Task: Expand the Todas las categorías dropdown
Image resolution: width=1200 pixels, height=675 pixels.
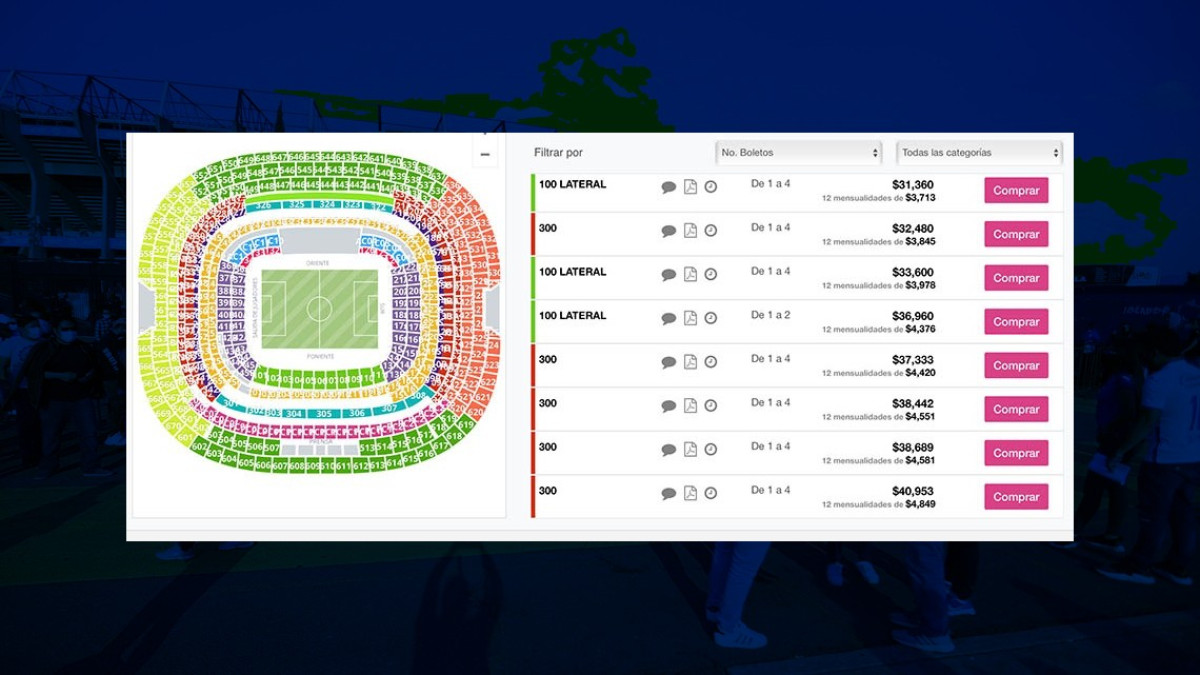Action: 979,153
